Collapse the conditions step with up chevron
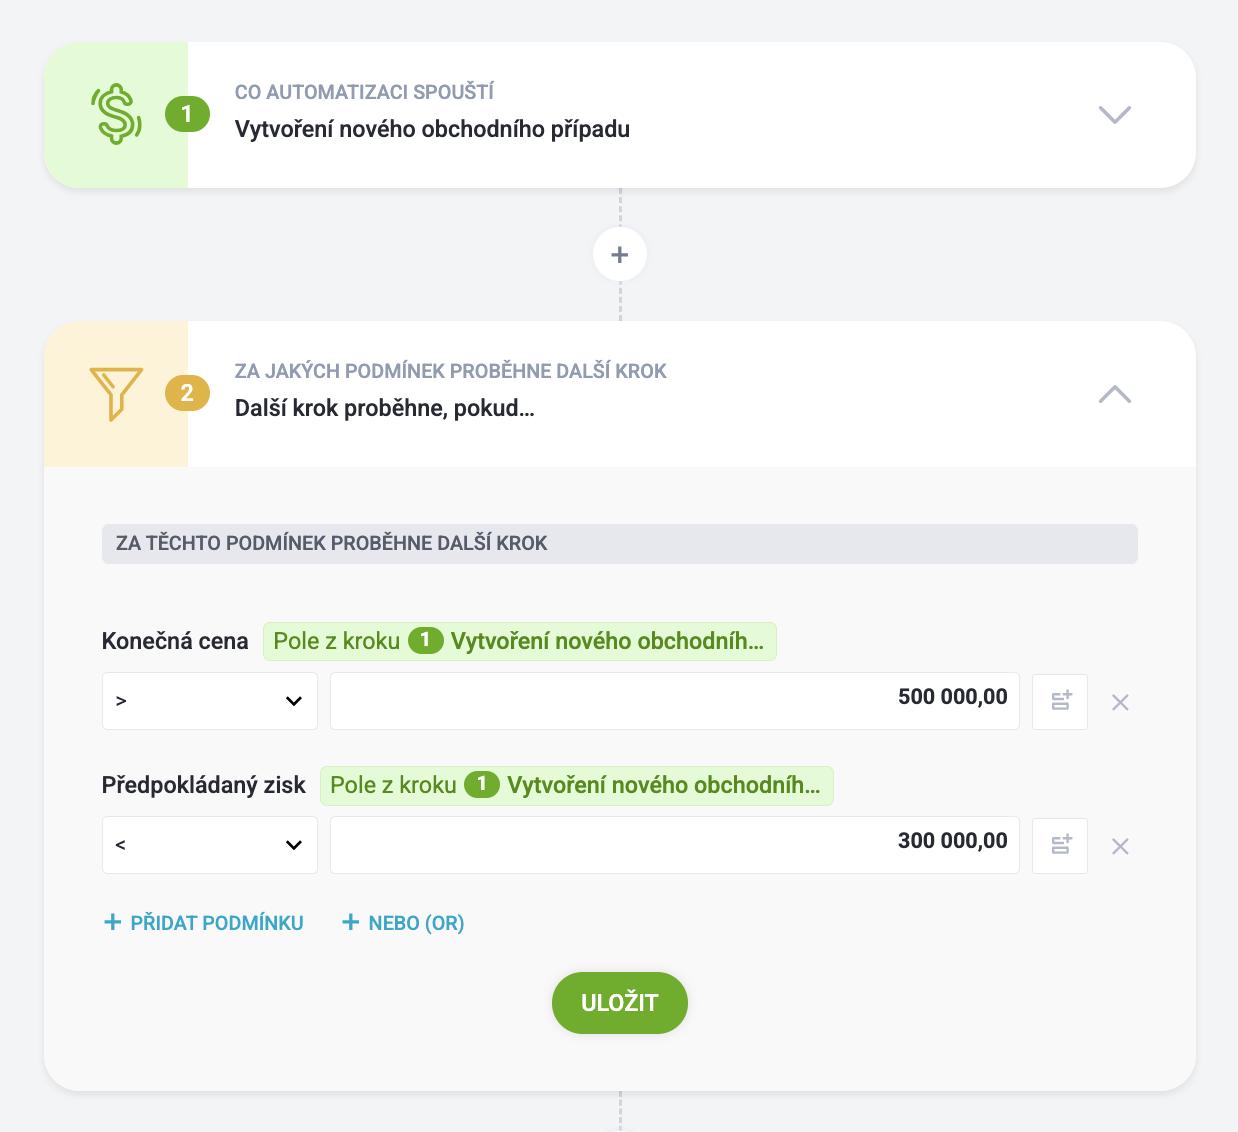The width and height of the screenshot is (1238, 1132). point(1114,394)
